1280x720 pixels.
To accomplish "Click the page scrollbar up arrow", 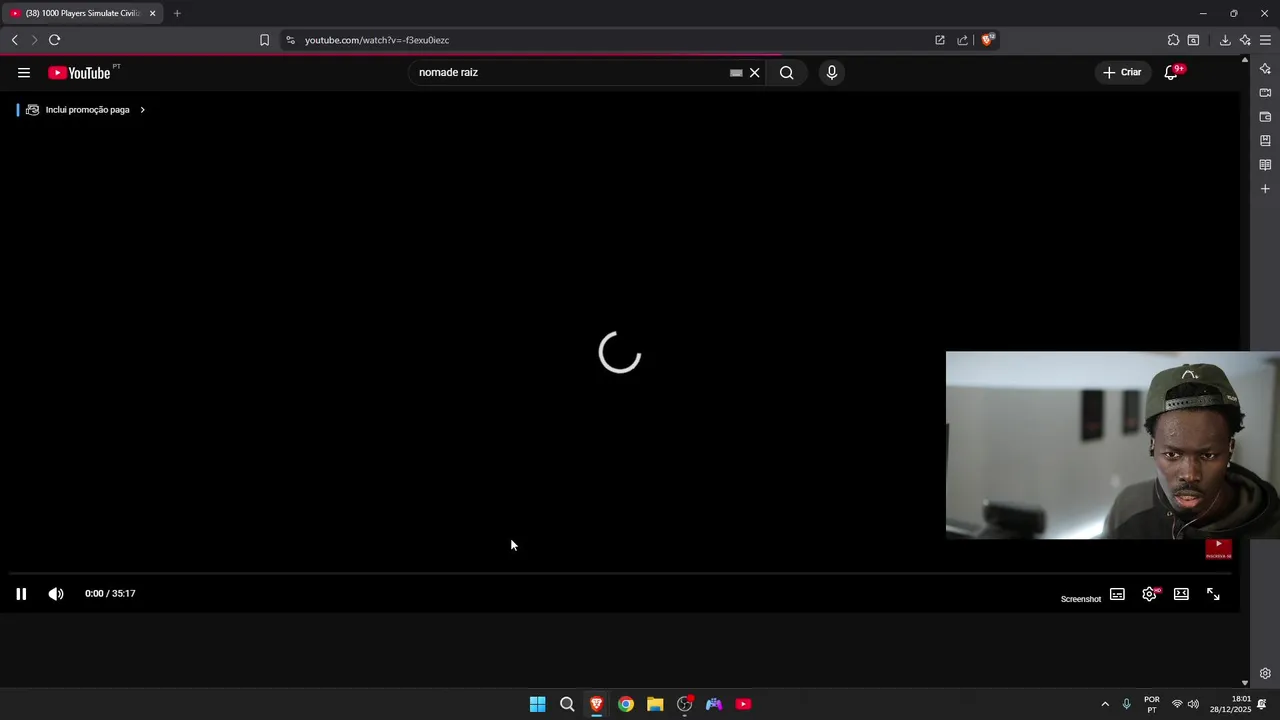I will point(1245,60).
